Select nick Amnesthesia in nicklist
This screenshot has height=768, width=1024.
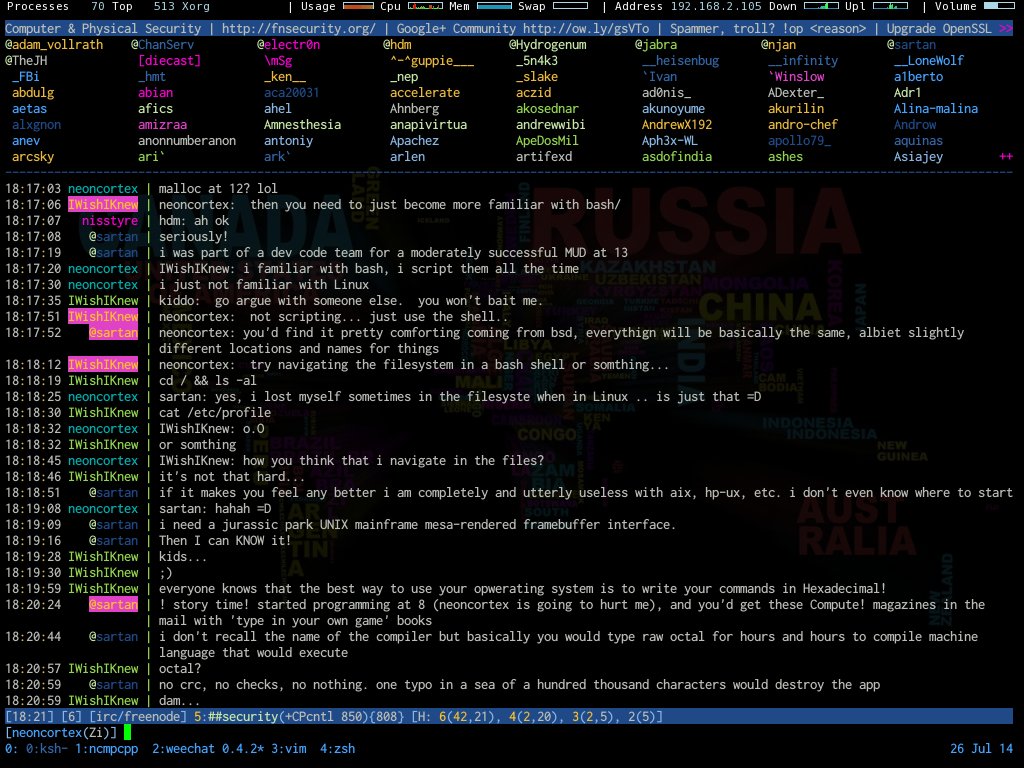302,125
